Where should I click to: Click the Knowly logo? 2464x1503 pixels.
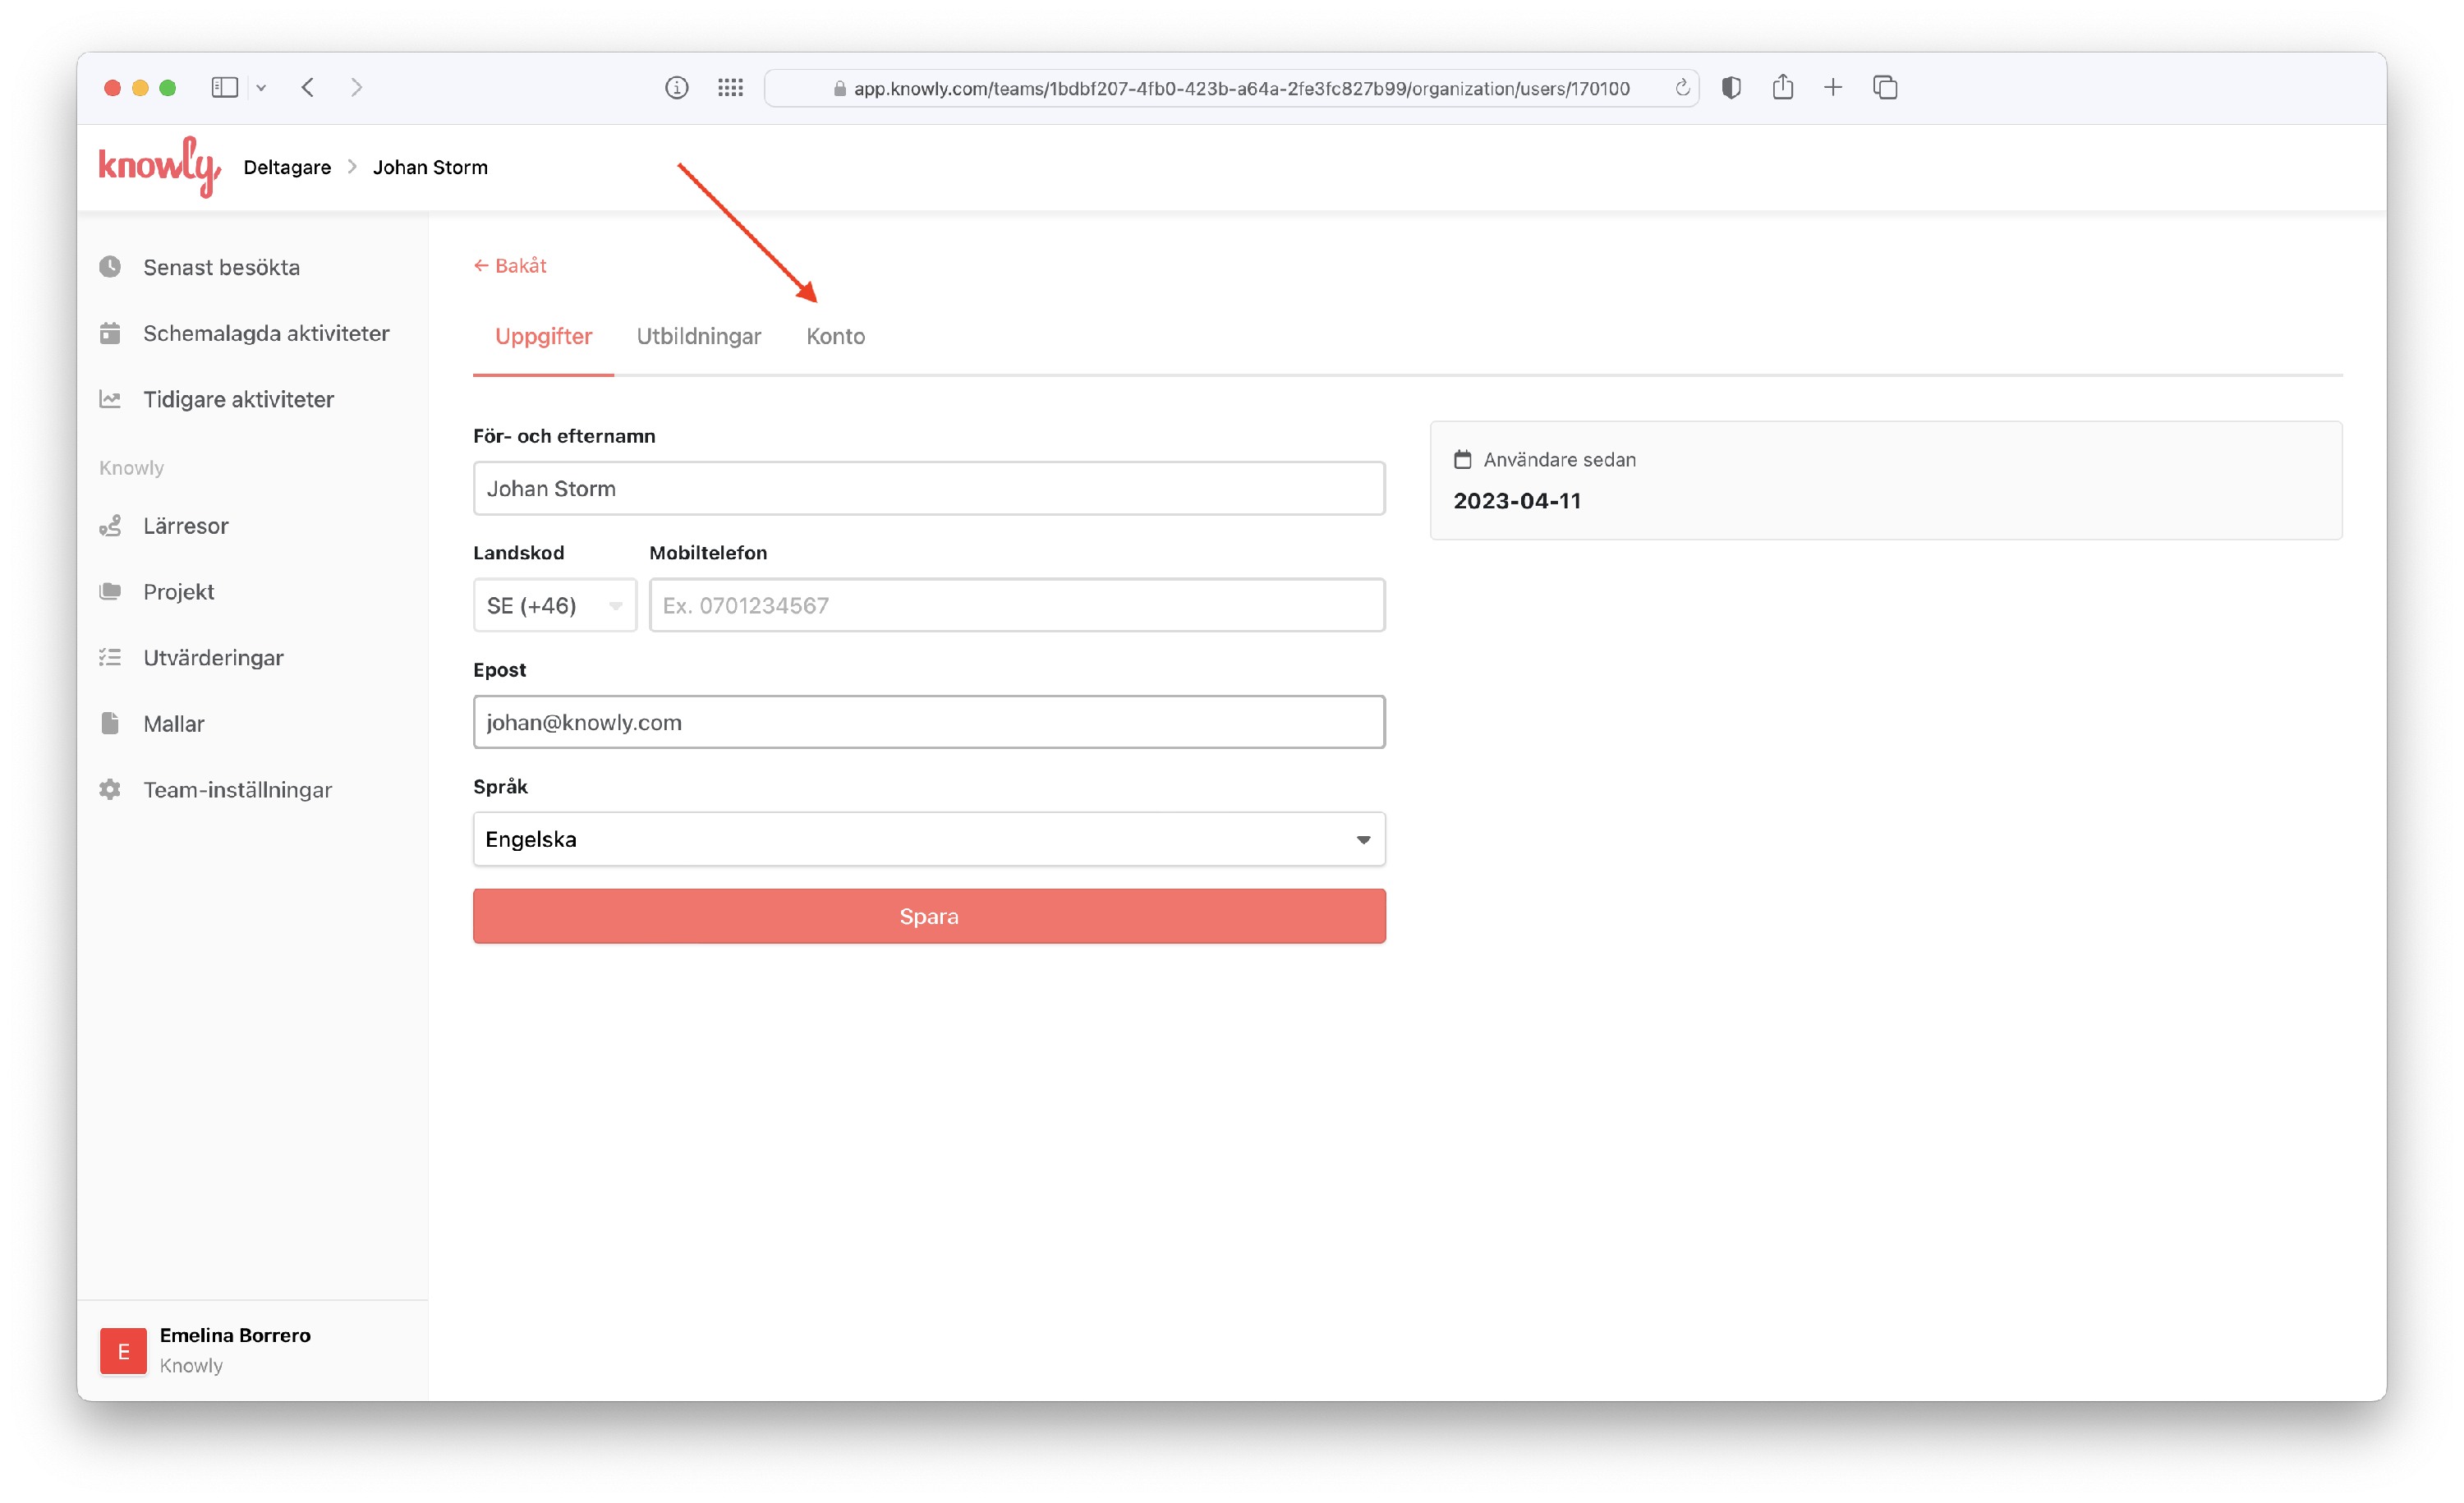(x=158, y=167)
